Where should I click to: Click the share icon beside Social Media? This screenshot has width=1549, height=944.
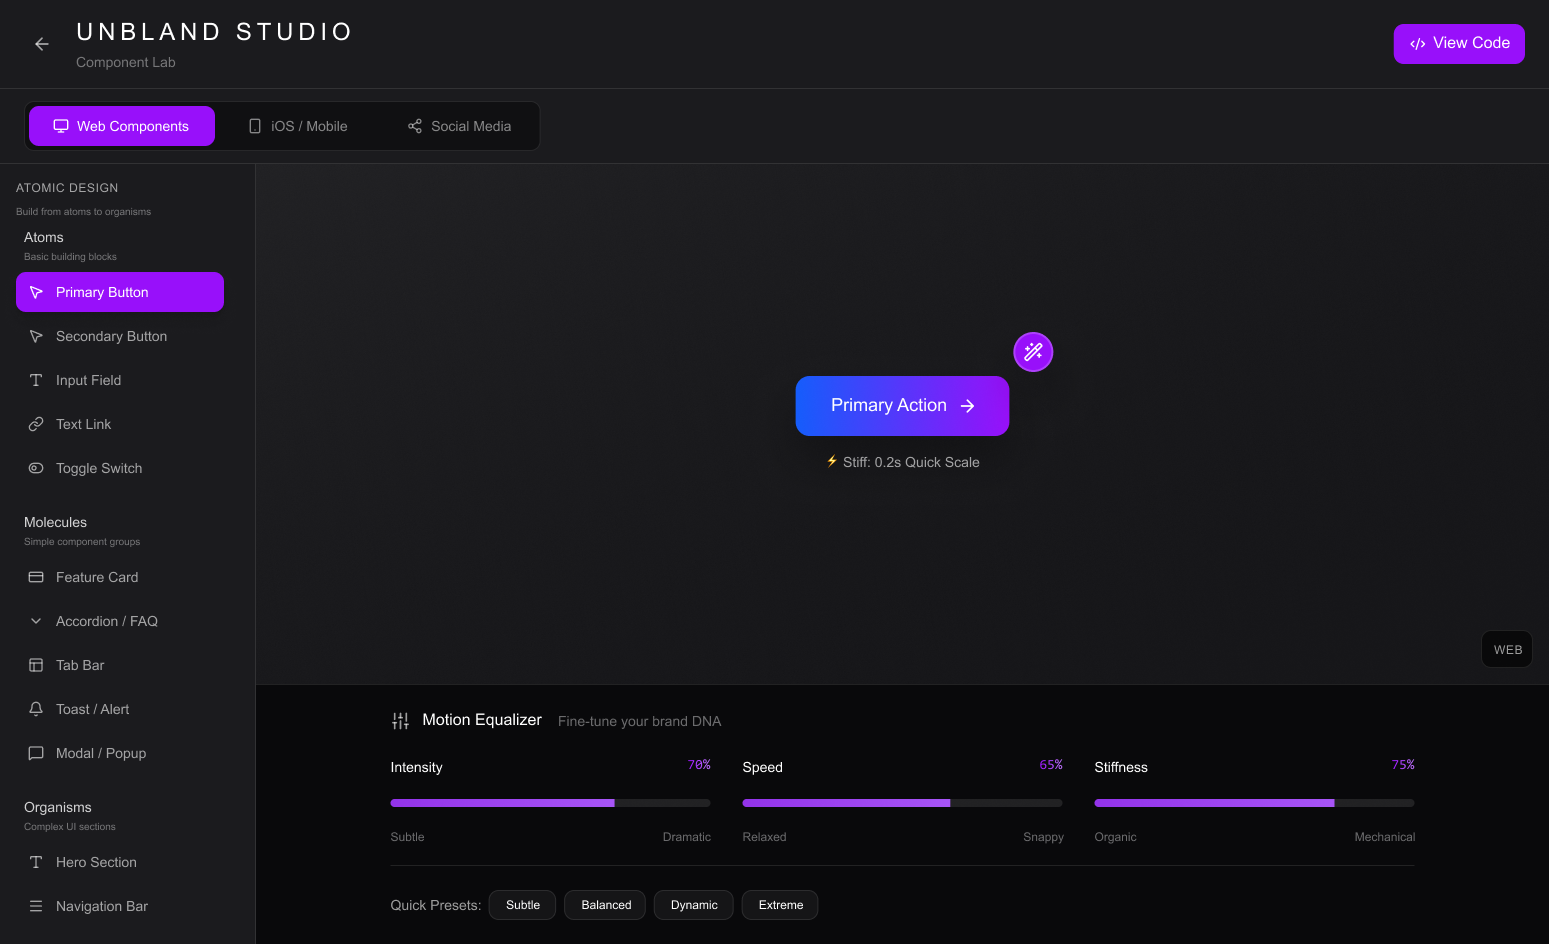(x=415, y=126)
